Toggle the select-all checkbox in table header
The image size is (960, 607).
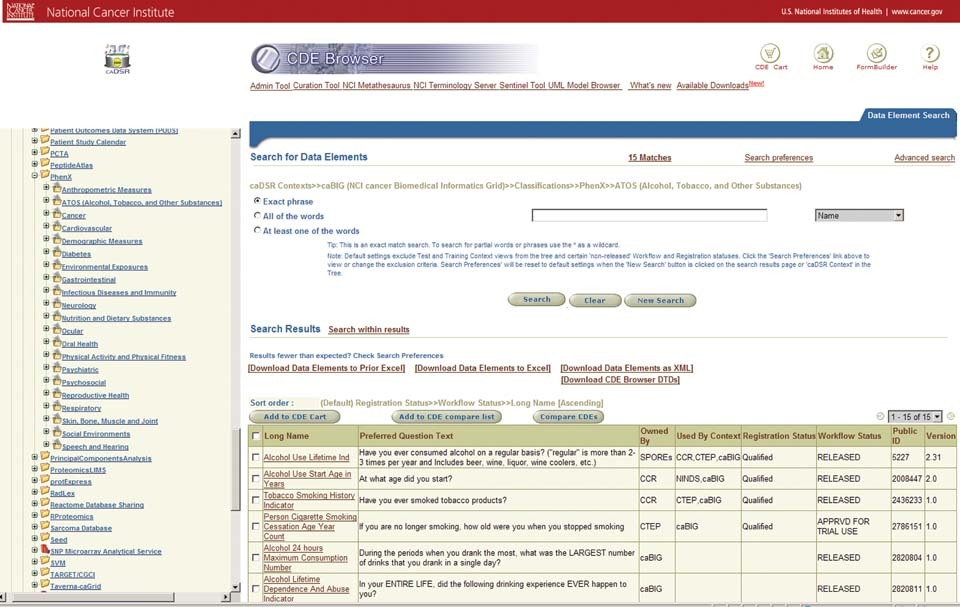coord(256,436)
